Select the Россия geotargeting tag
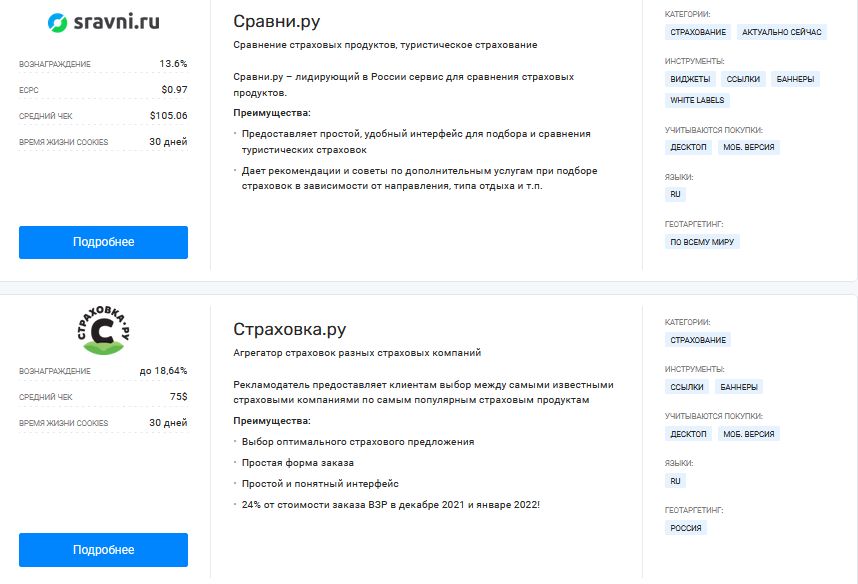Viewport: 858px width, 584px height. (x=686, y=528)
